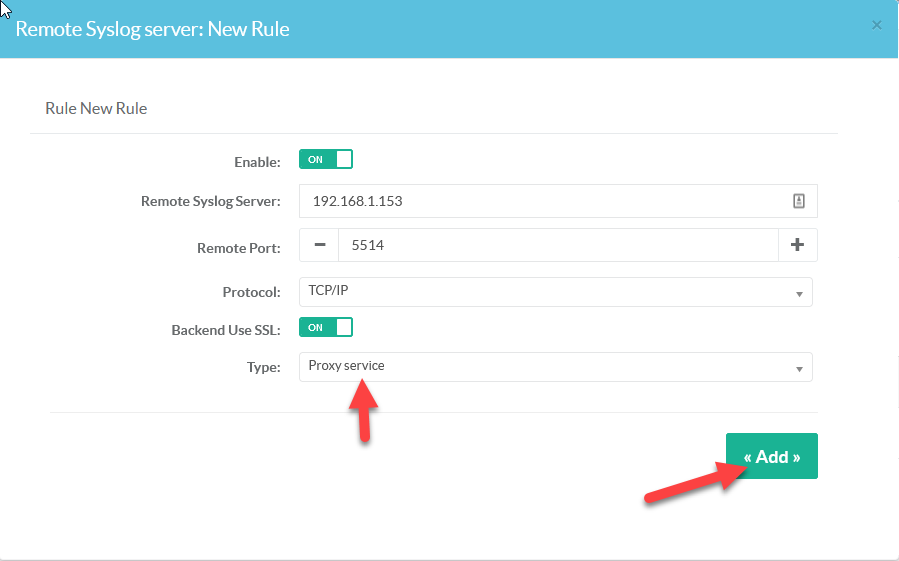The height and width of the screenshot is (561, 899).
Task: Click the Type dropdown arrow
Action: [799, 369]
